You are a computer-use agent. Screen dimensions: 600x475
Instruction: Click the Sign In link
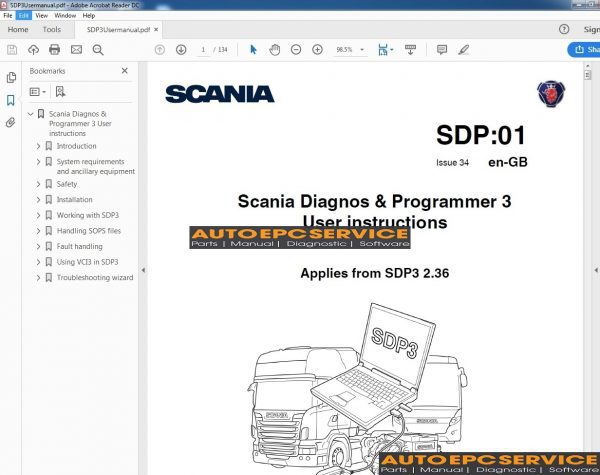tap(592, 29)
